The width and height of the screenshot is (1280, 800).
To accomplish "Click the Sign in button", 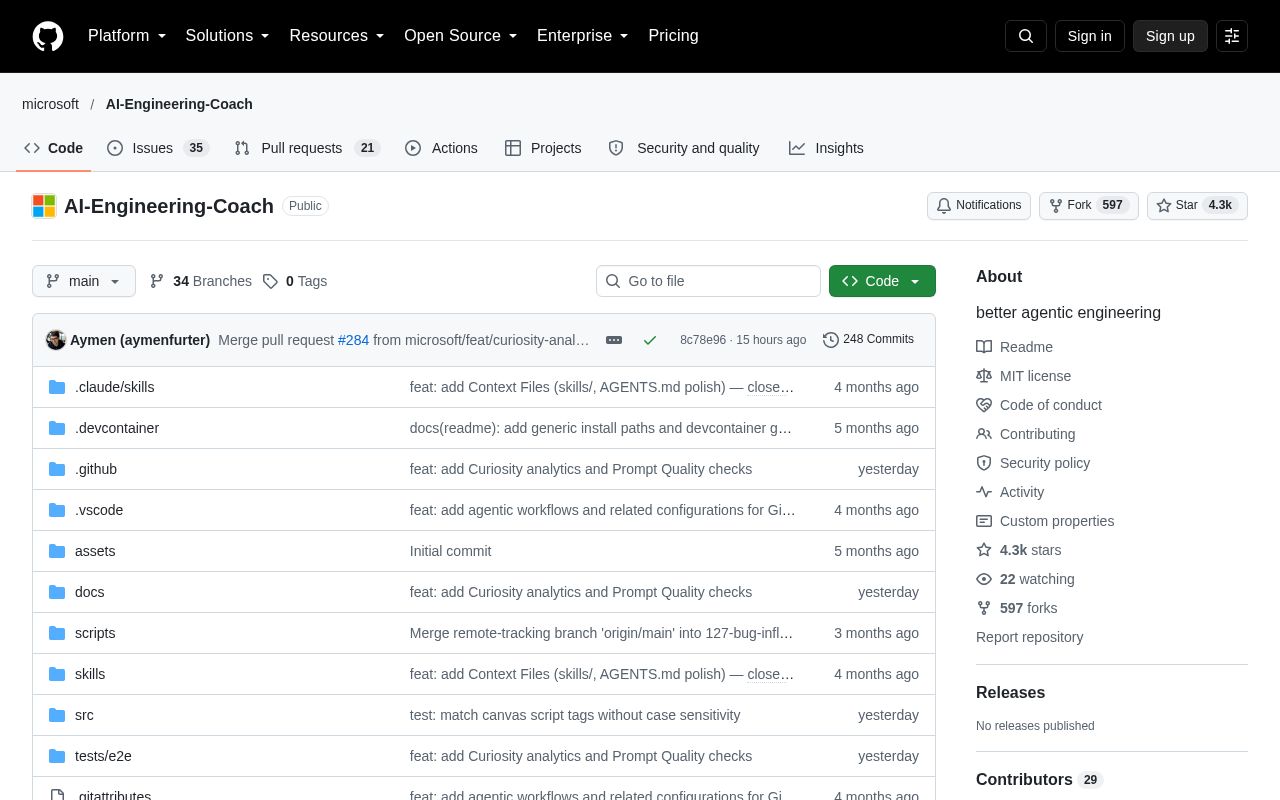I will (1090, 36).
